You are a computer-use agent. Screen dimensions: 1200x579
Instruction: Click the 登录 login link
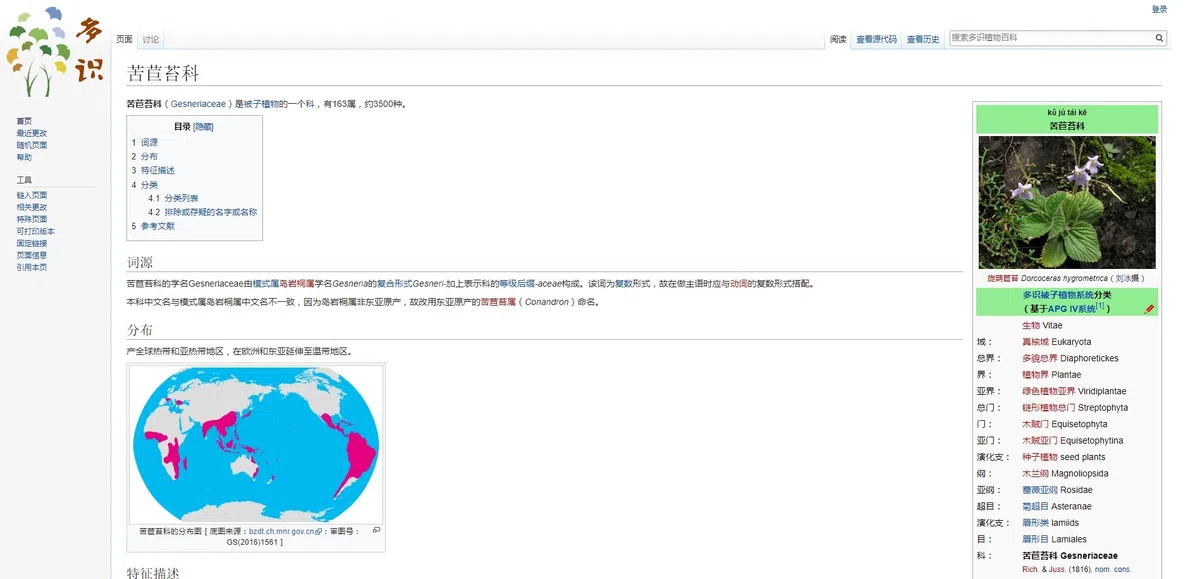[1159, 9]
